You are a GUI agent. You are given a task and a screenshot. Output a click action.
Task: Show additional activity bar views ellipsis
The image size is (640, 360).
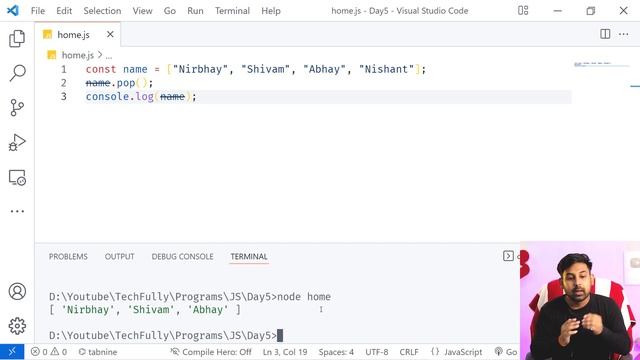(17, 211)
